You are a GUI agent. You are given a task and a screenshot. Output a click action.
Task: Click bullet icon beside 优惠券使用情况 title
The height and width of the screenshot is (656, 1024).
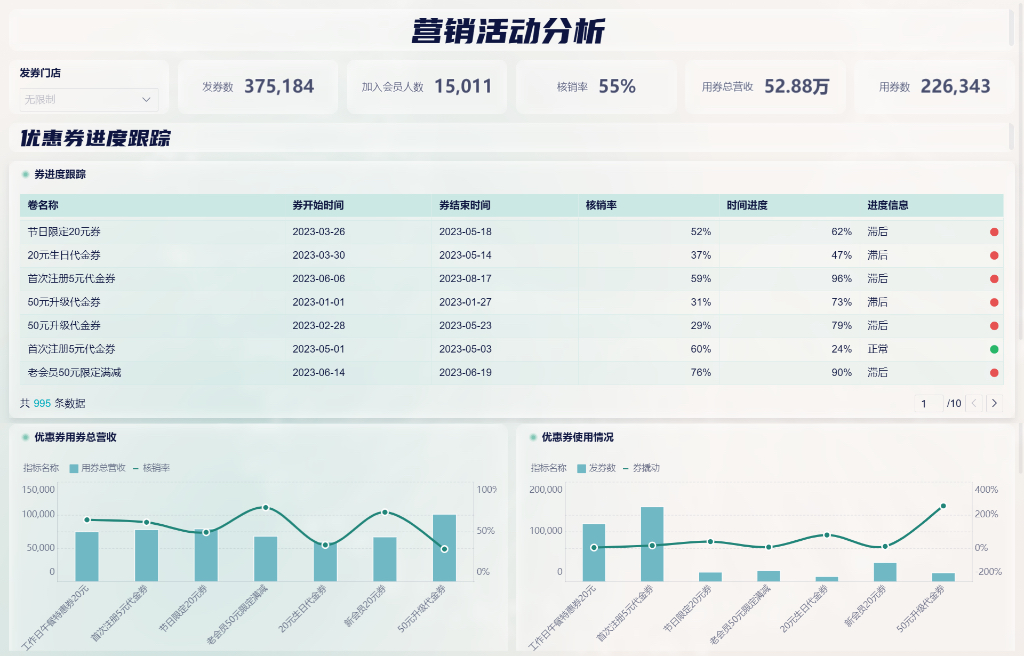(532, 437)
